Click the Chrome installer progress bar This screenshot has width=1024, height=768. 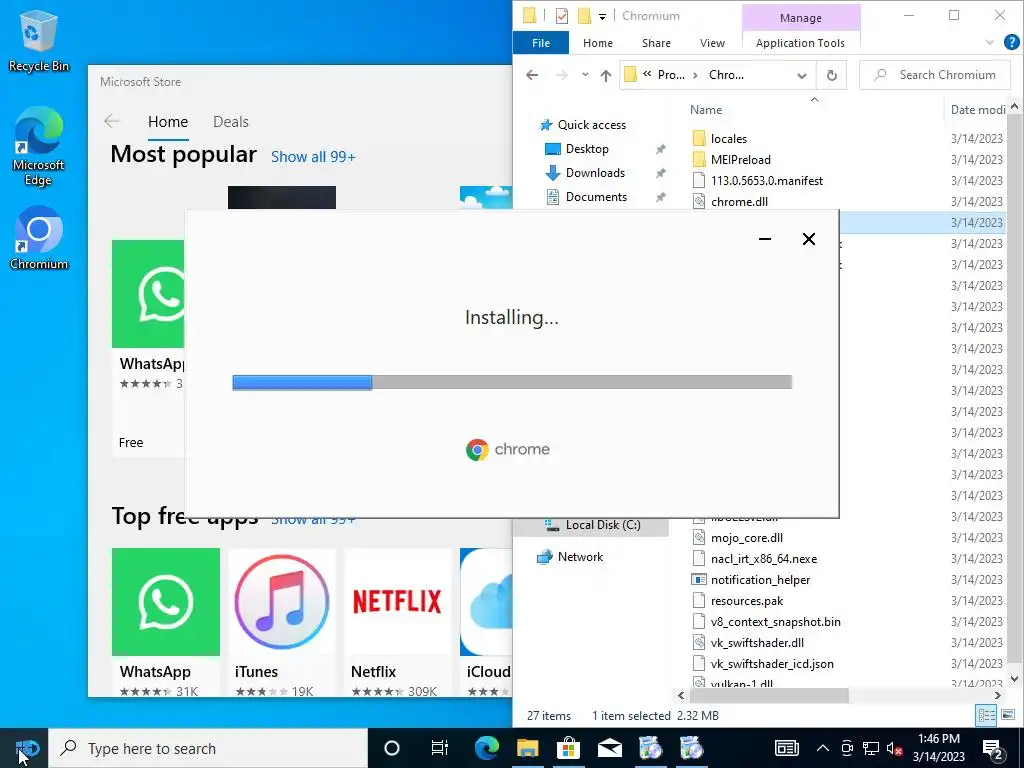tap(512, 382)
